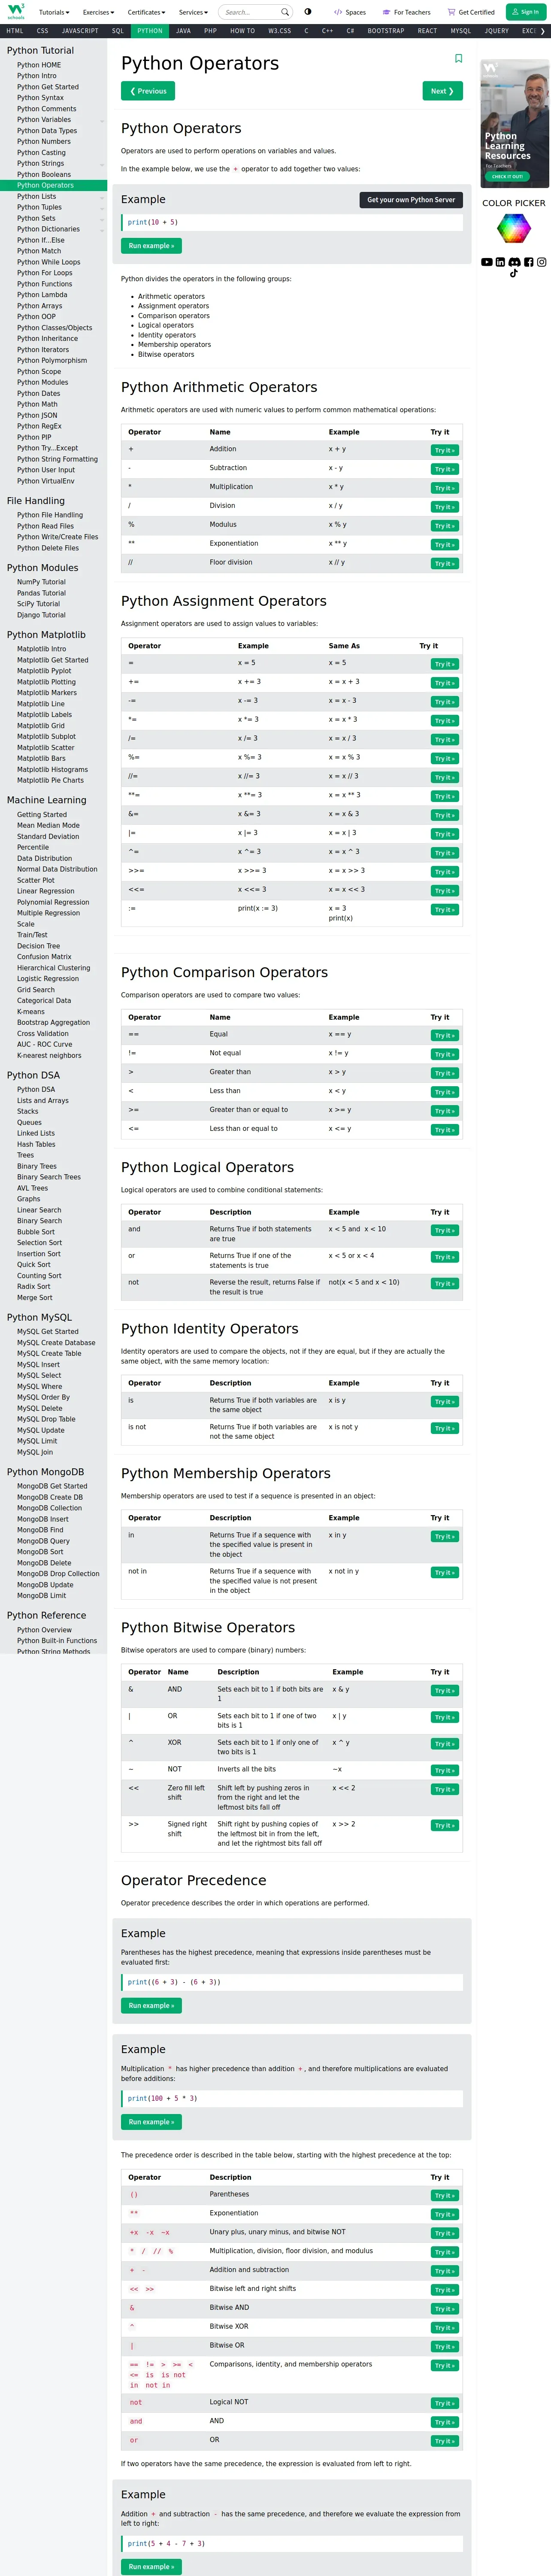Open the Discord icon link
The width and height of the screenshot is (551, 2576).
pos(514,262)
